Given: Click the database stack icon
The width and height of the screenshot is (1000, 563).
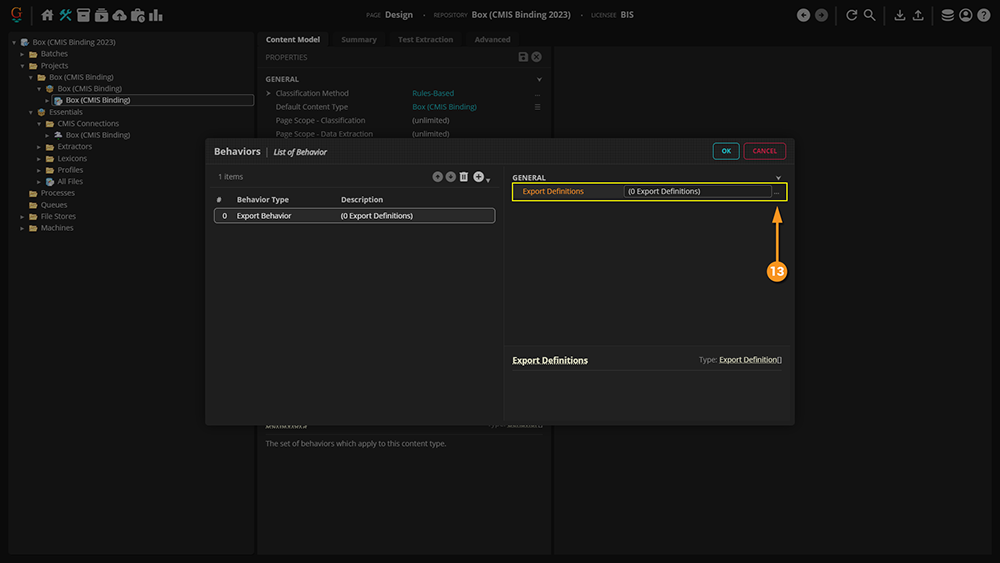Looking at the screenshot, I should pos(947,15).
